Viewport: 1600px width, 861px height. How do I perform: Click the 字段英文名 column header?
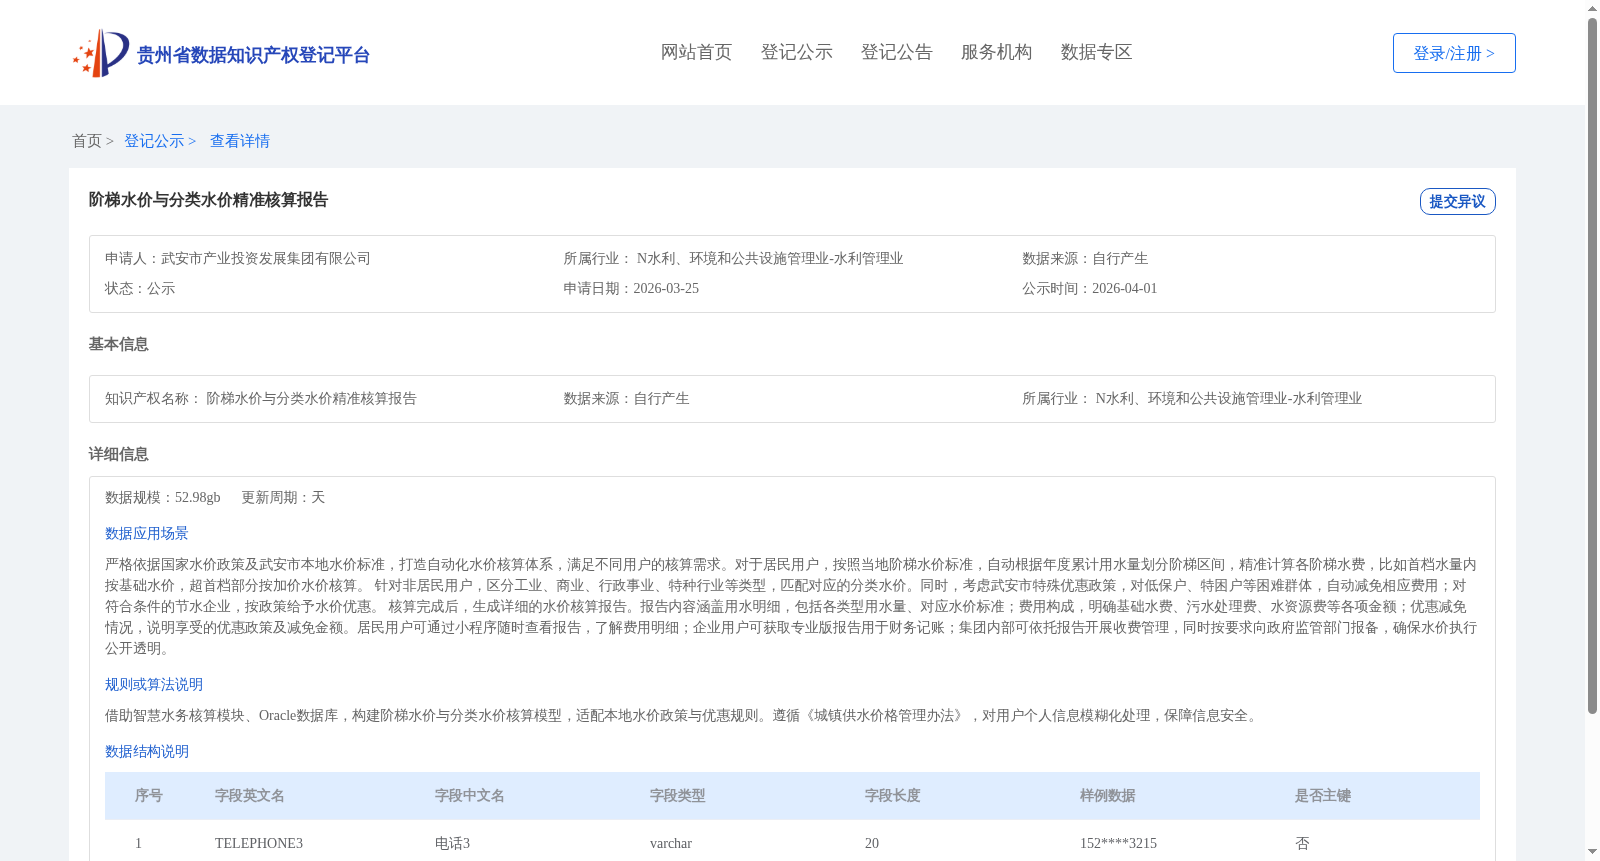(250, 795)
